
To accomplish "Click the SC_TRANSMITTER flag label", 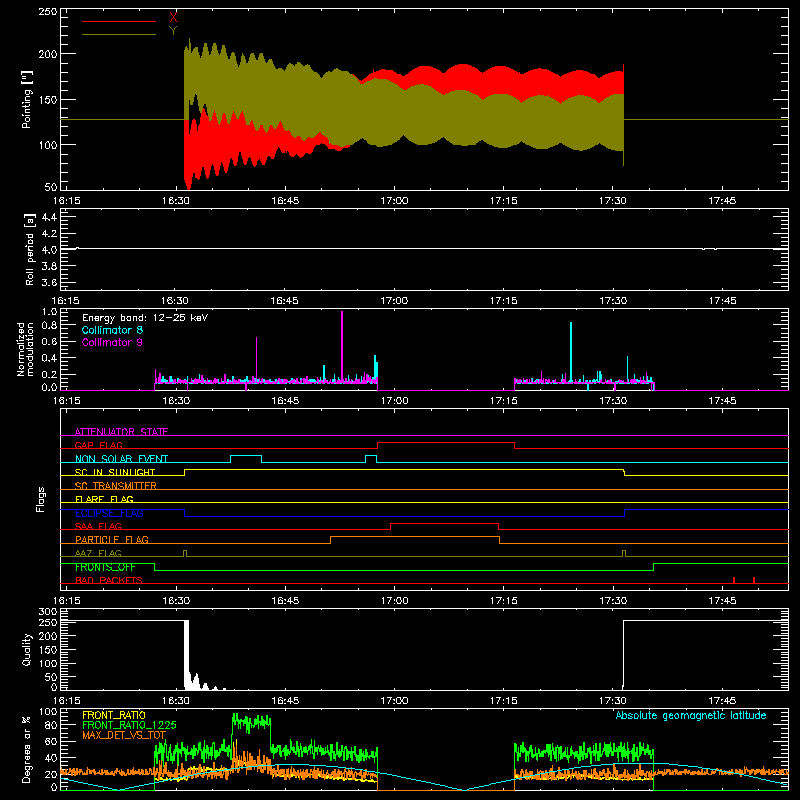I will pos(115,486).
